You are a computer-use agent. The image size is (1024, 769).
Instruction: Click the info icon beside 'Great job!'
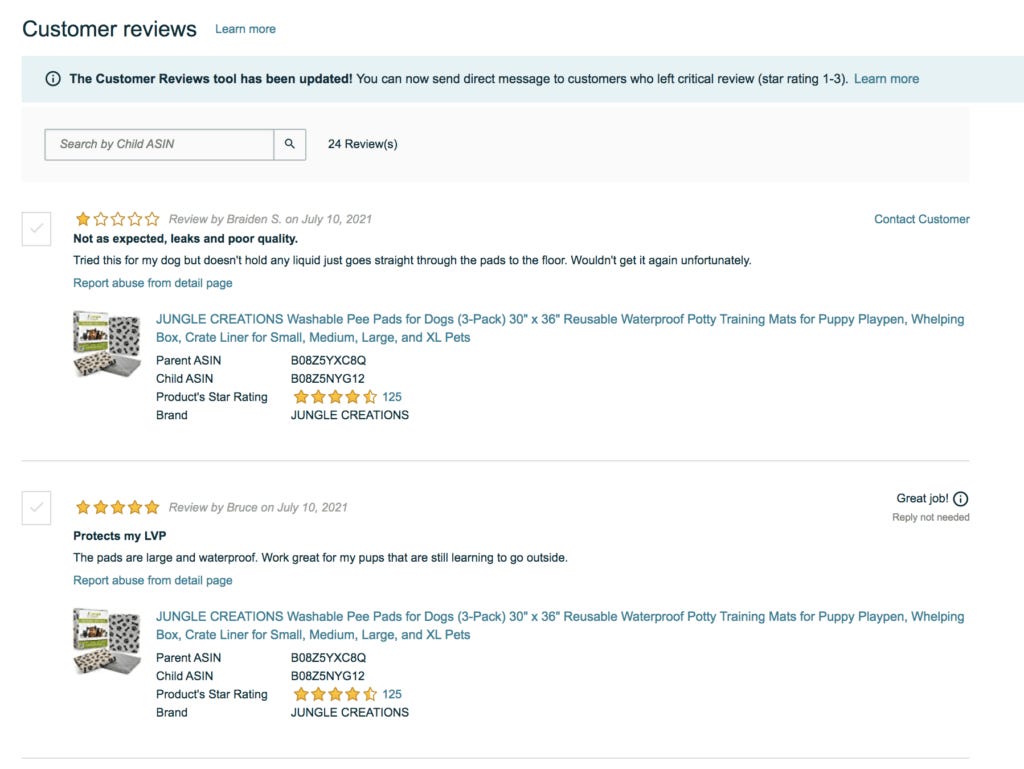(x=960, y=498)
